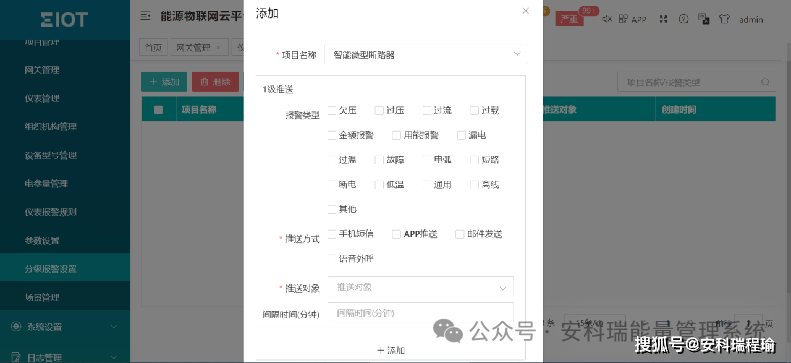Image resolution: width=791 pixels, height=363 pixels.
Task: Close the 网关管理 tab
Action: tap(218, 47)
